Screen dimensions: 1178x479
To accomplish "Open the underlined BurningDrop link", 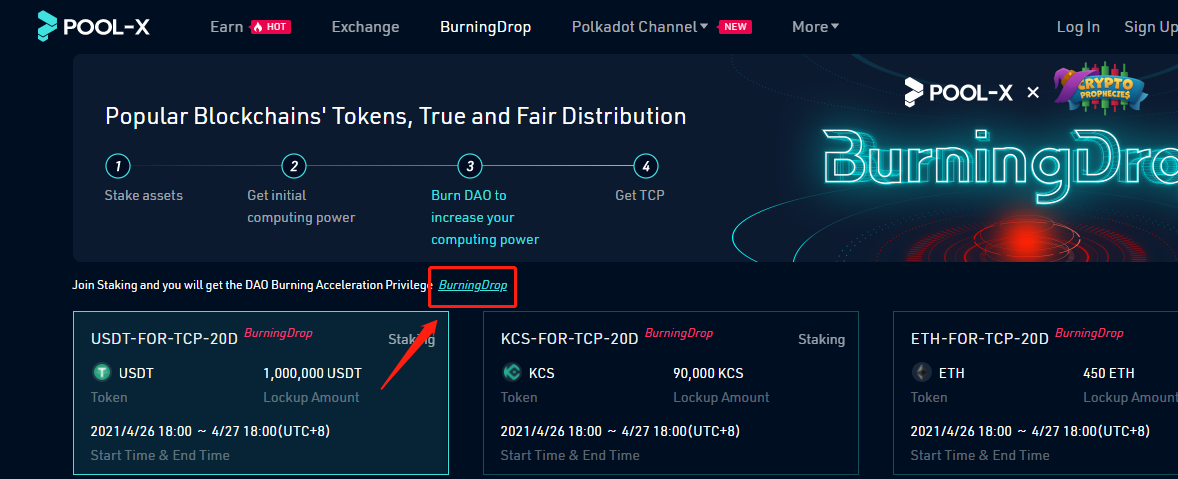I will pyautogui.click(x=473, y=285).
